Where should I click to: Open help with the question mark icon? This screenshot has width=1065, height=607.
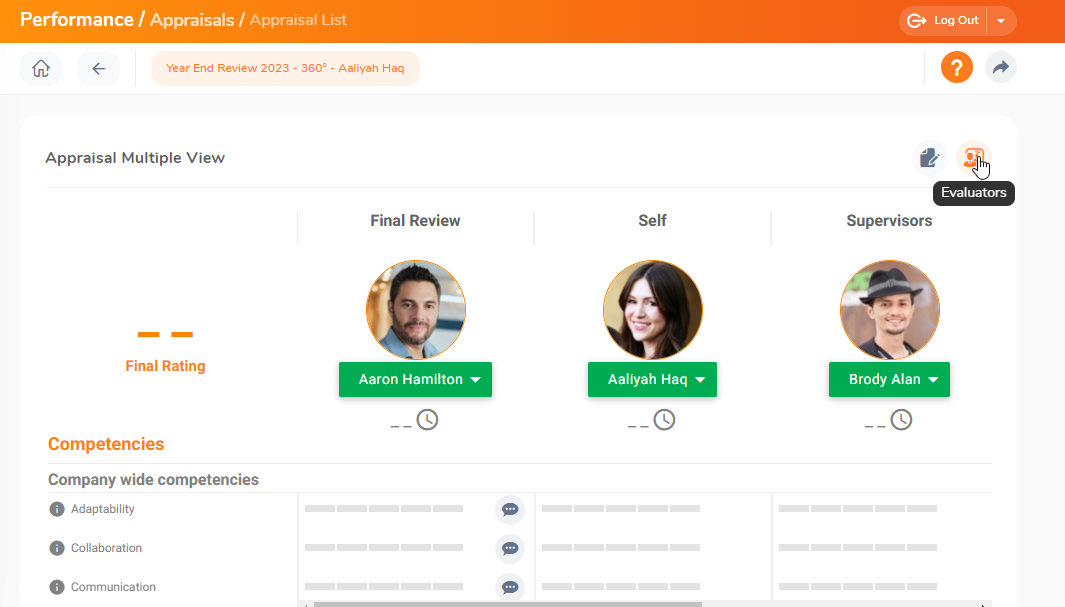956,68
